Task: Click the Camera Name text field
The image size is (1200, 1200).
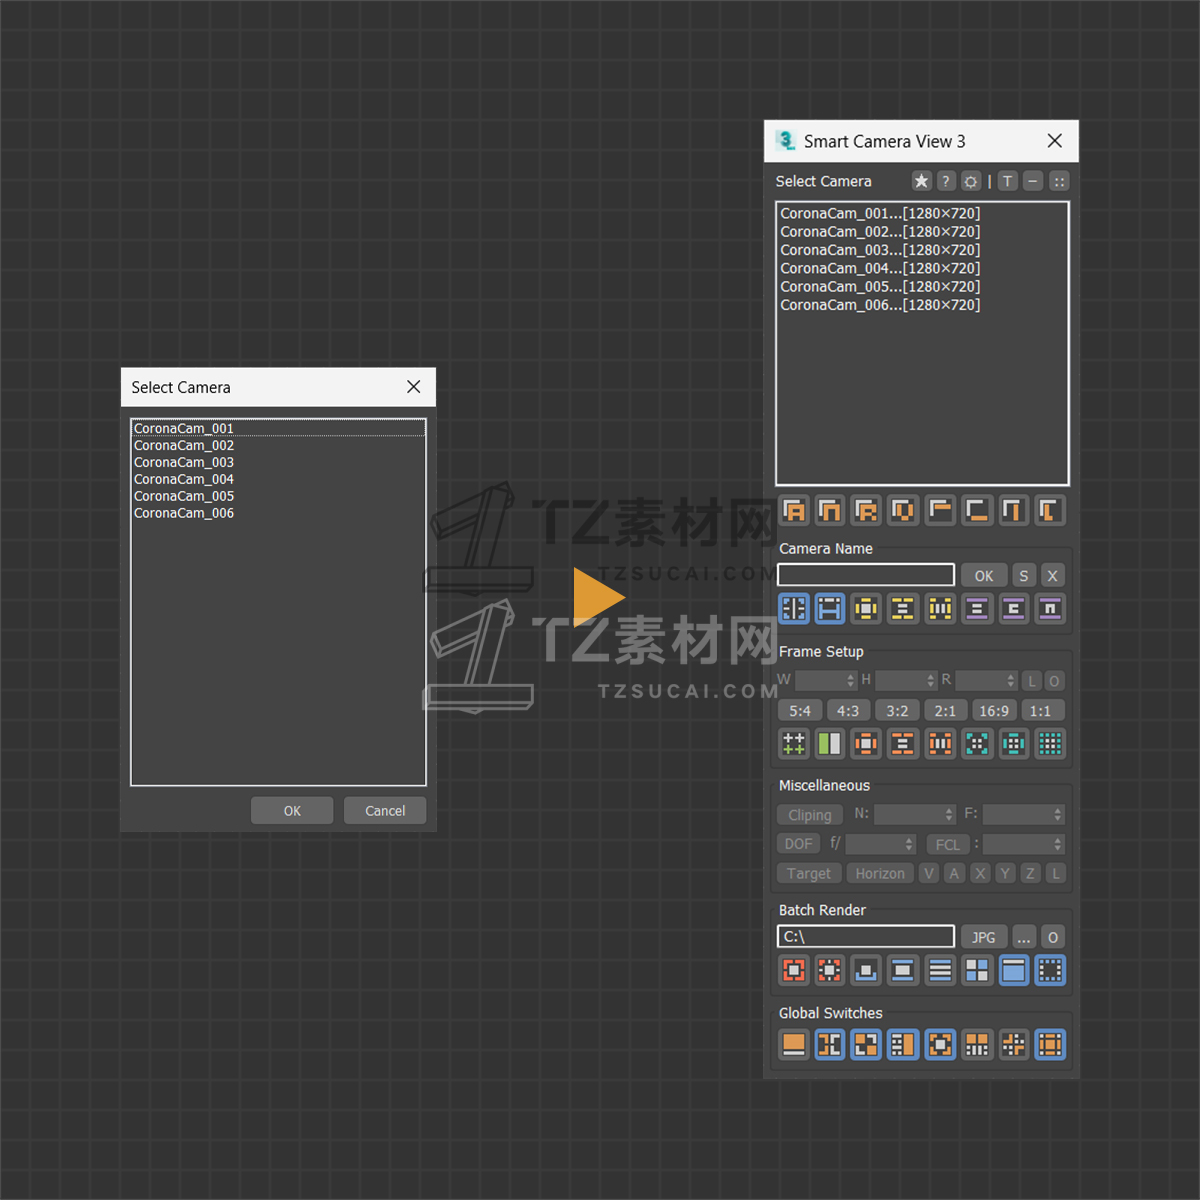Action: [866, 575]
